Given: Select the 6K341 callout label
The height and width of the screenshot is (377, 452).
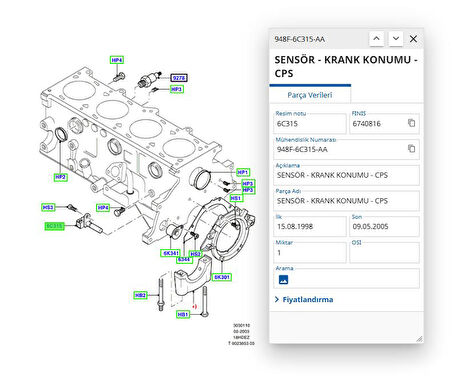Looking at the screenshot, I should coord(171,253).
